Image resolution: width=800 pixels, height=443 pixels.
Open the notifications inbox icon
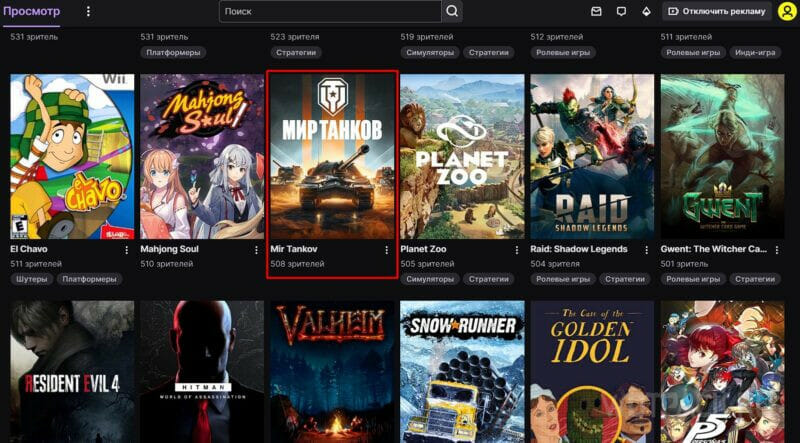[597, 11]
